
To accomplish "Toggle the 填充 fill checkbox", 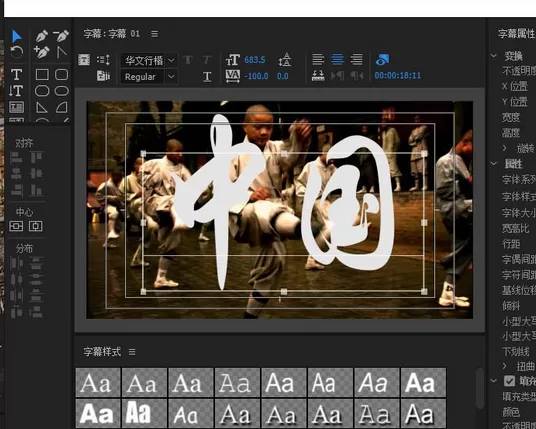I will pyautogui.click(x=509, y=381).
